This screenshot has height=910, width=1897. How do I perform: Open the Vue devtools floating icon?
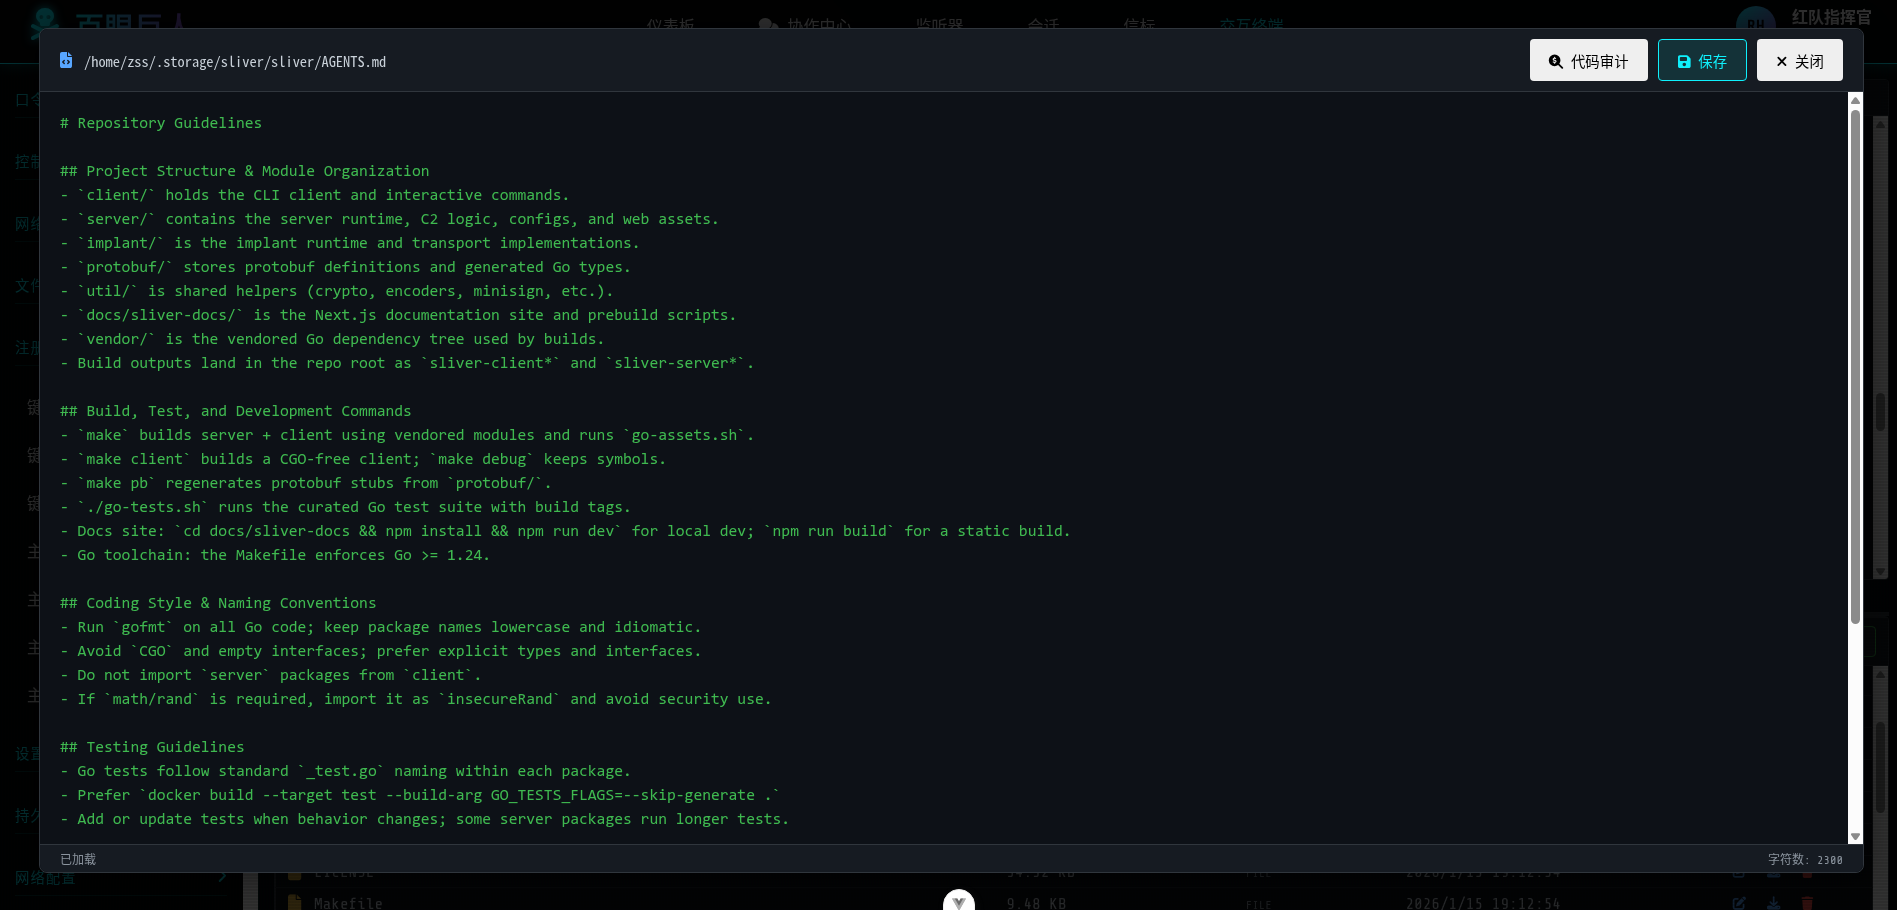[958, 901]
